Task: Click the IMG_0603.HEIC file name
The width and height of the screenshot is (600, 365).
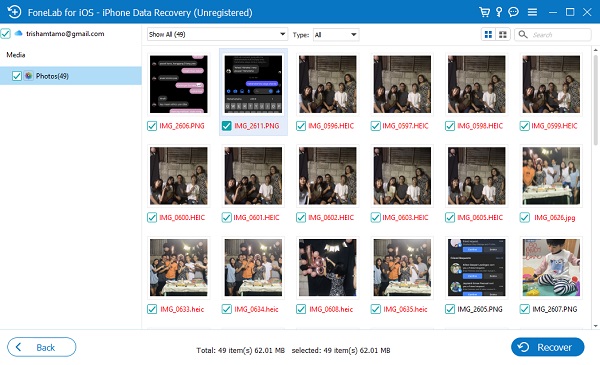Action: 405,218
